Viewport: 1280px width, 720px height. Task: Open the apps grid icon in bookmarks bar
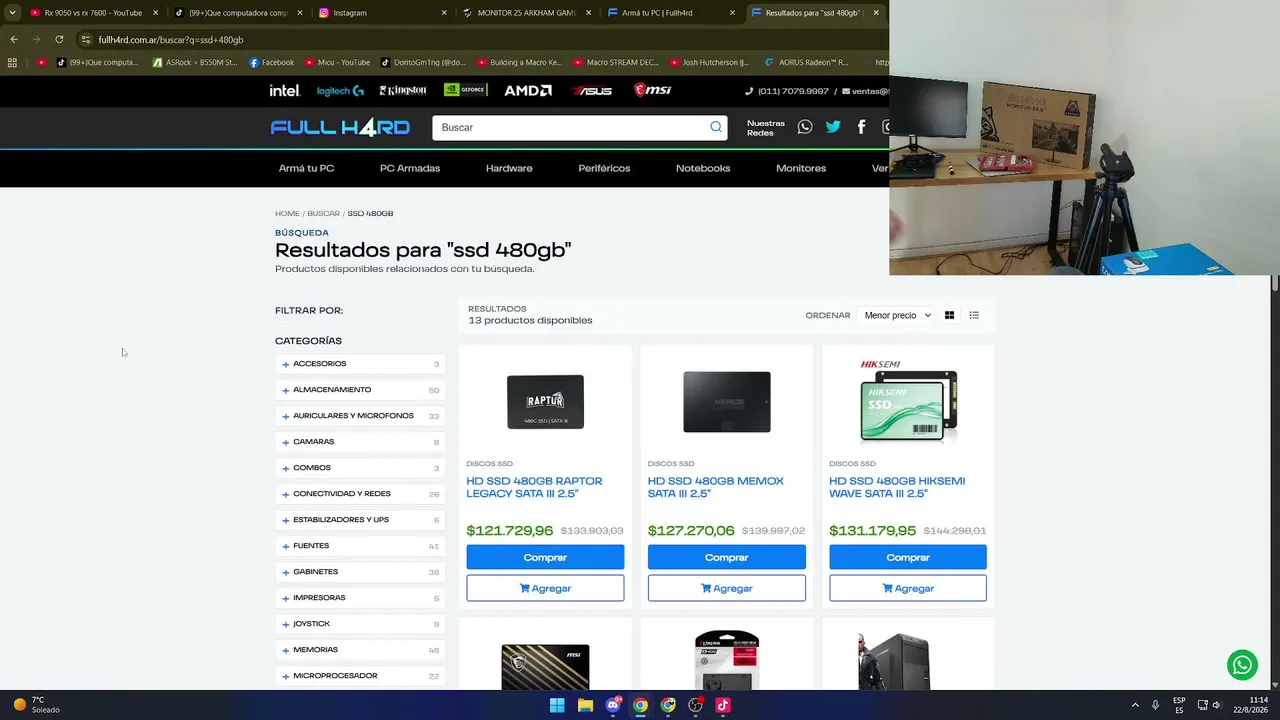pyautogui.click(x=12, y=62)
